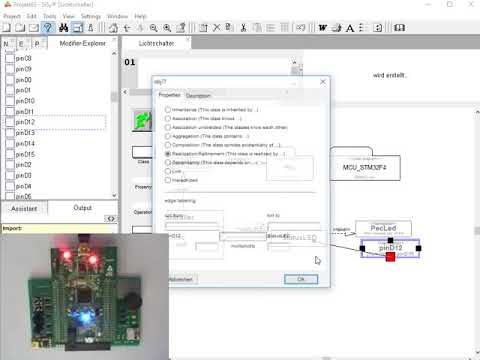Image resolution: width=480 pixels, height=360 pixels.
Task: Click the highlighted question mark help icon
Action: (x=48, y=28)
